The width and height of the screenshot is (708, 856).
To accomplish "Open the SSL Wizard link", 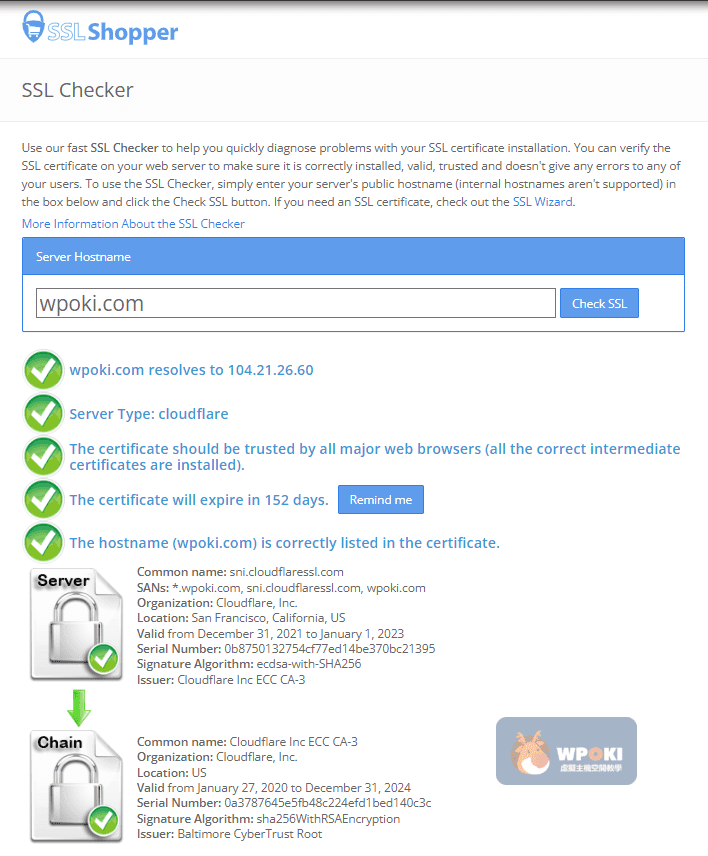I will [x=543, y=202].
